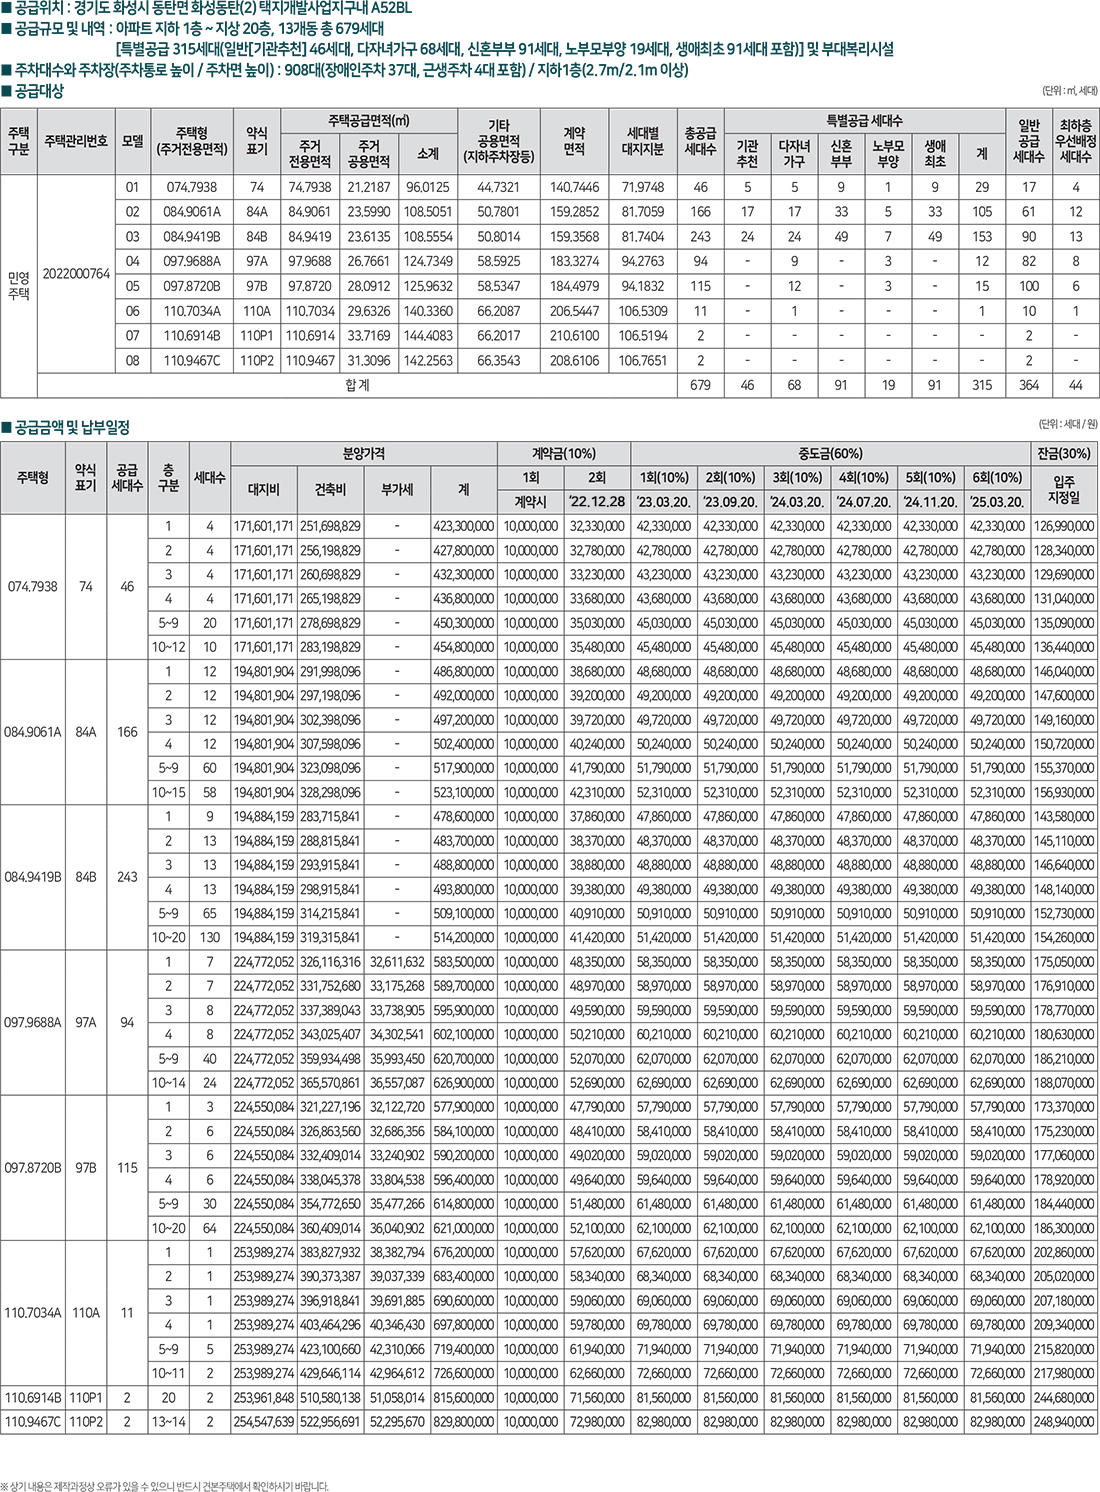The width and height of the screenshot is (1100, 1492).
Task: Click the 주택공급면적(㎡) header
Action: coord(369,120)
